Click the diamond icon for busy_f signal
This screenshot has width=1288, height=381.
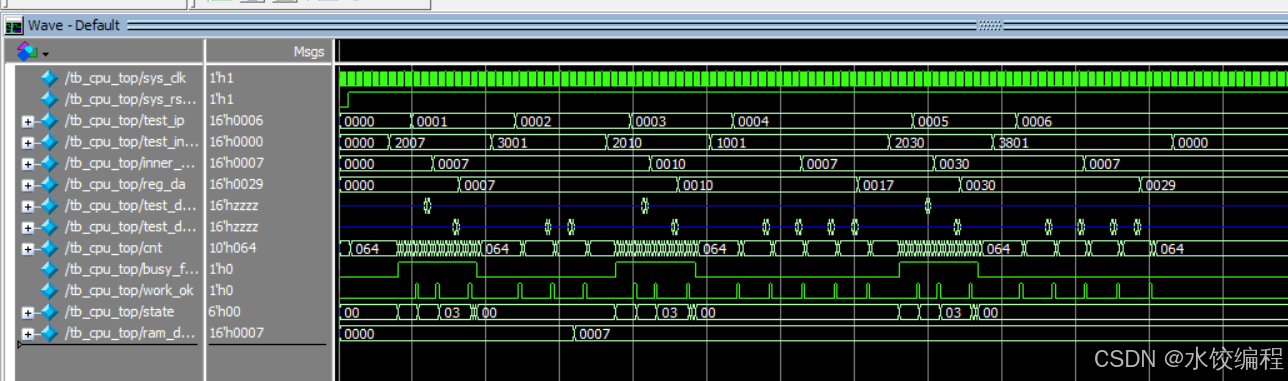(49, 269)
